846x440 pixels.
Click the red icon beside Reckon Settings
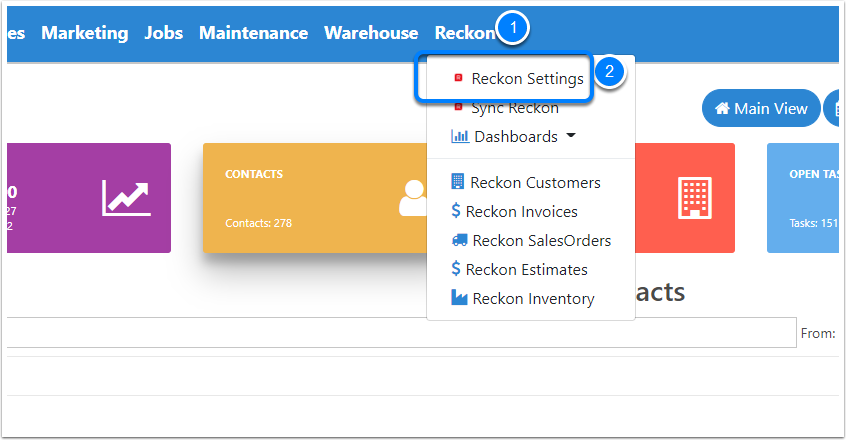coord(458,78)
